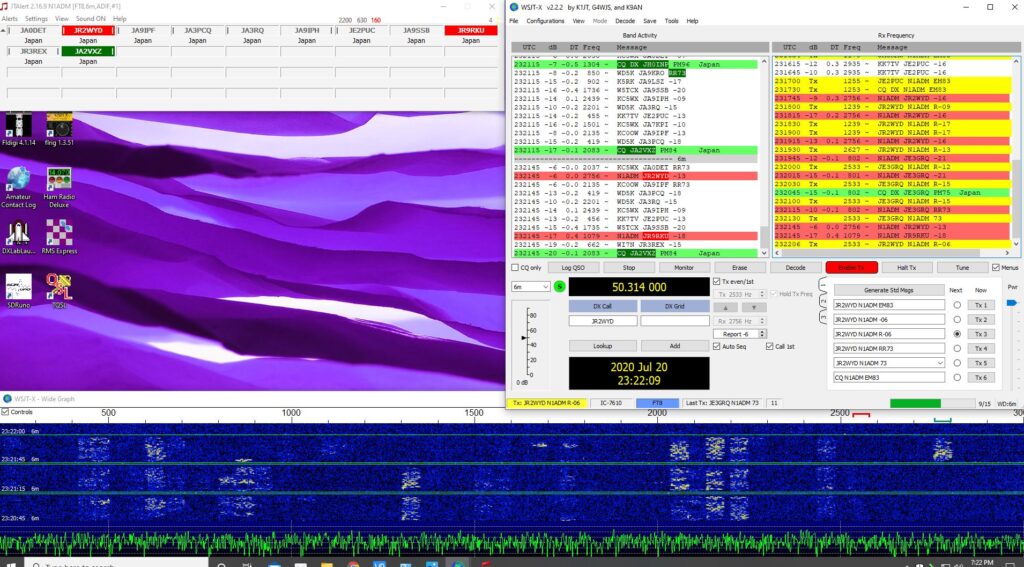Open the Tx 5 message dropdown
Screen dimensions: 1024x567
coord(939,363)
